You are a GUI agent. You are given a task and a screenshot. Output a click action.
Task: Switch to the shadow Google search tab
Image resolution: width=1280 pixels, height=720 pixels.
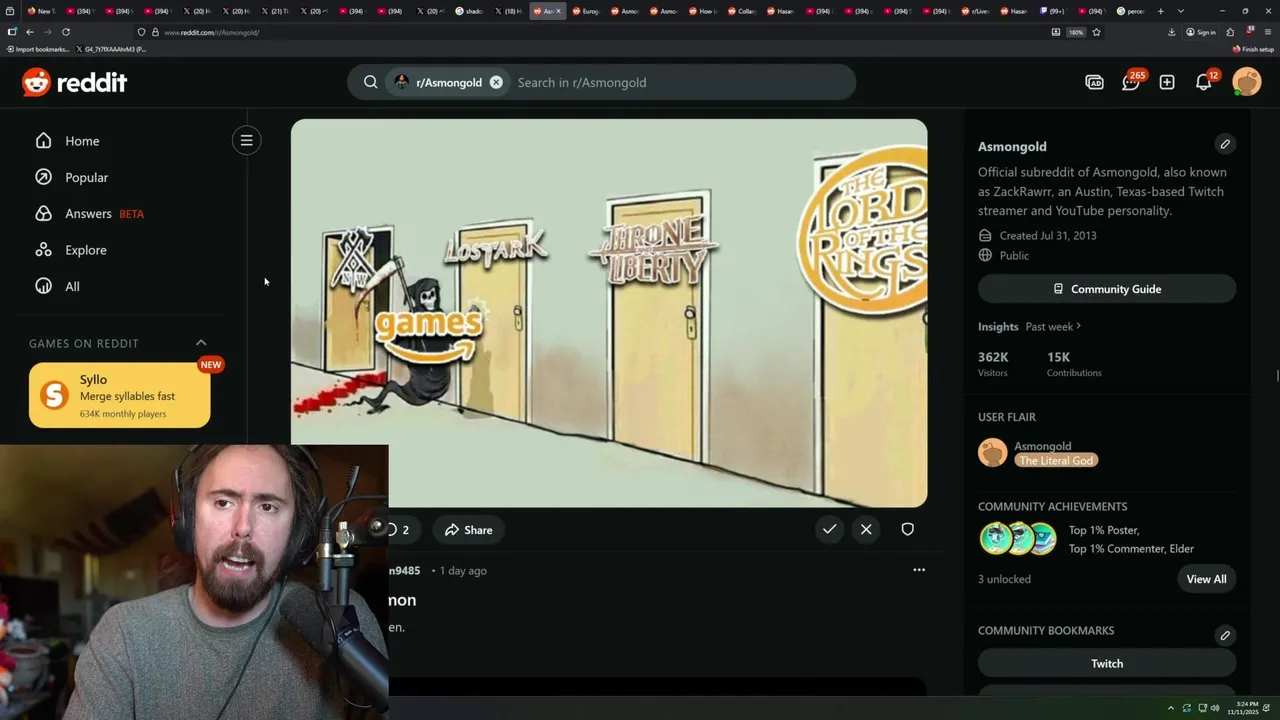coord(470,11)
